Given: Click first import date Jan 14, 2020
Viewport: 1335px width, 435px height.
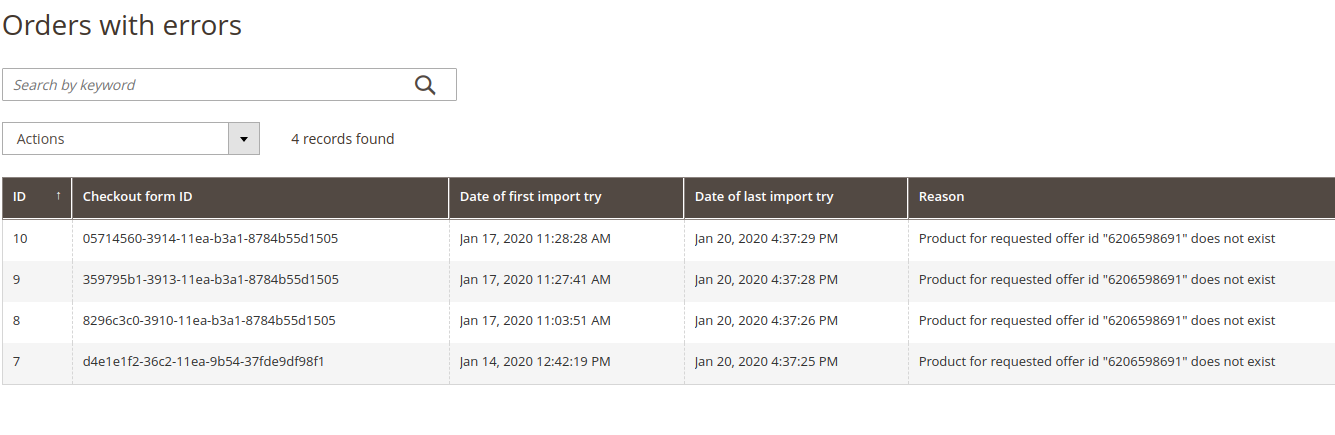Looking at the screenshot, I should tap(535, 362).
